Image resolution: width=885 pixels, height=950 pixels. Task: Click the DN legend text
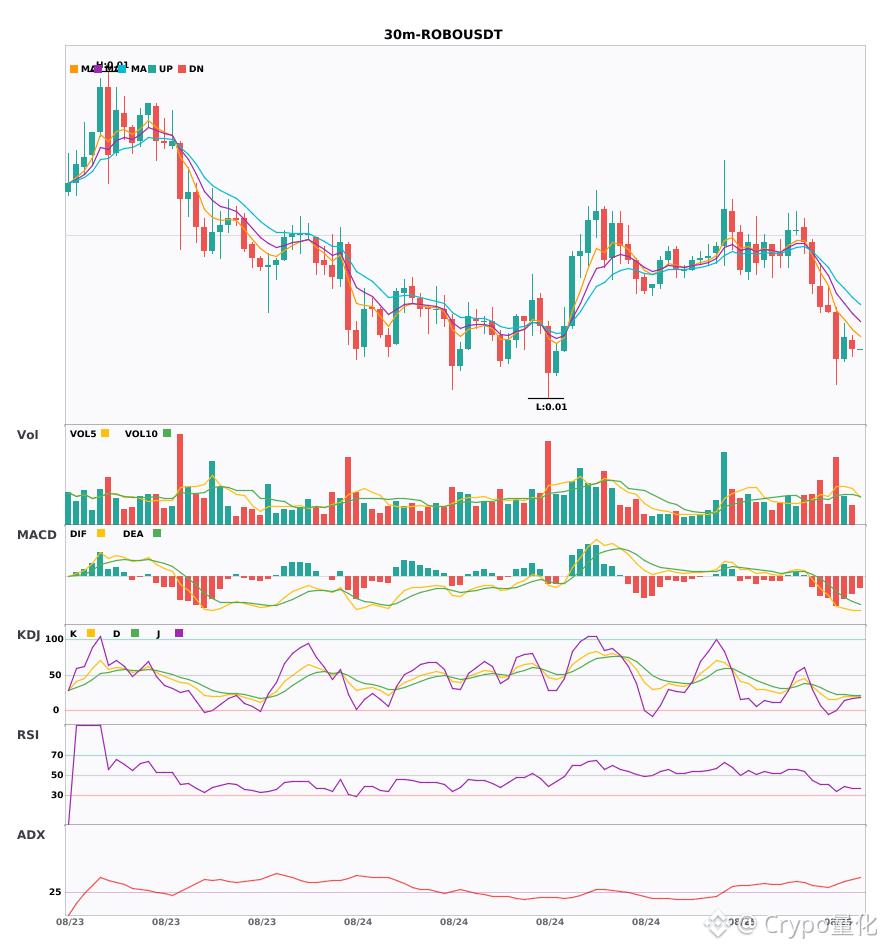pyautogui.click(x=196, y=69)
